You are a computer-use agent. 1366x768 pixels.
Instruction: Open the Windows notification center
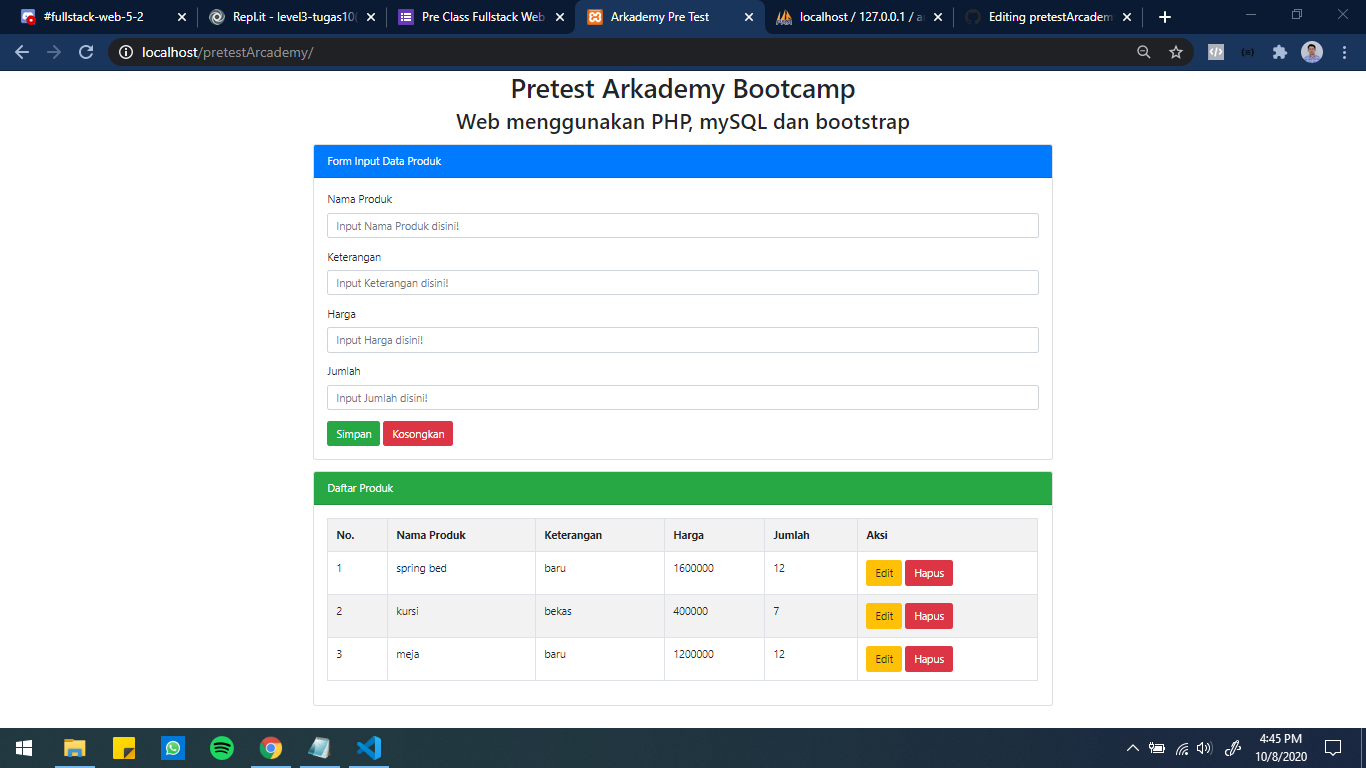point(1332,748)
